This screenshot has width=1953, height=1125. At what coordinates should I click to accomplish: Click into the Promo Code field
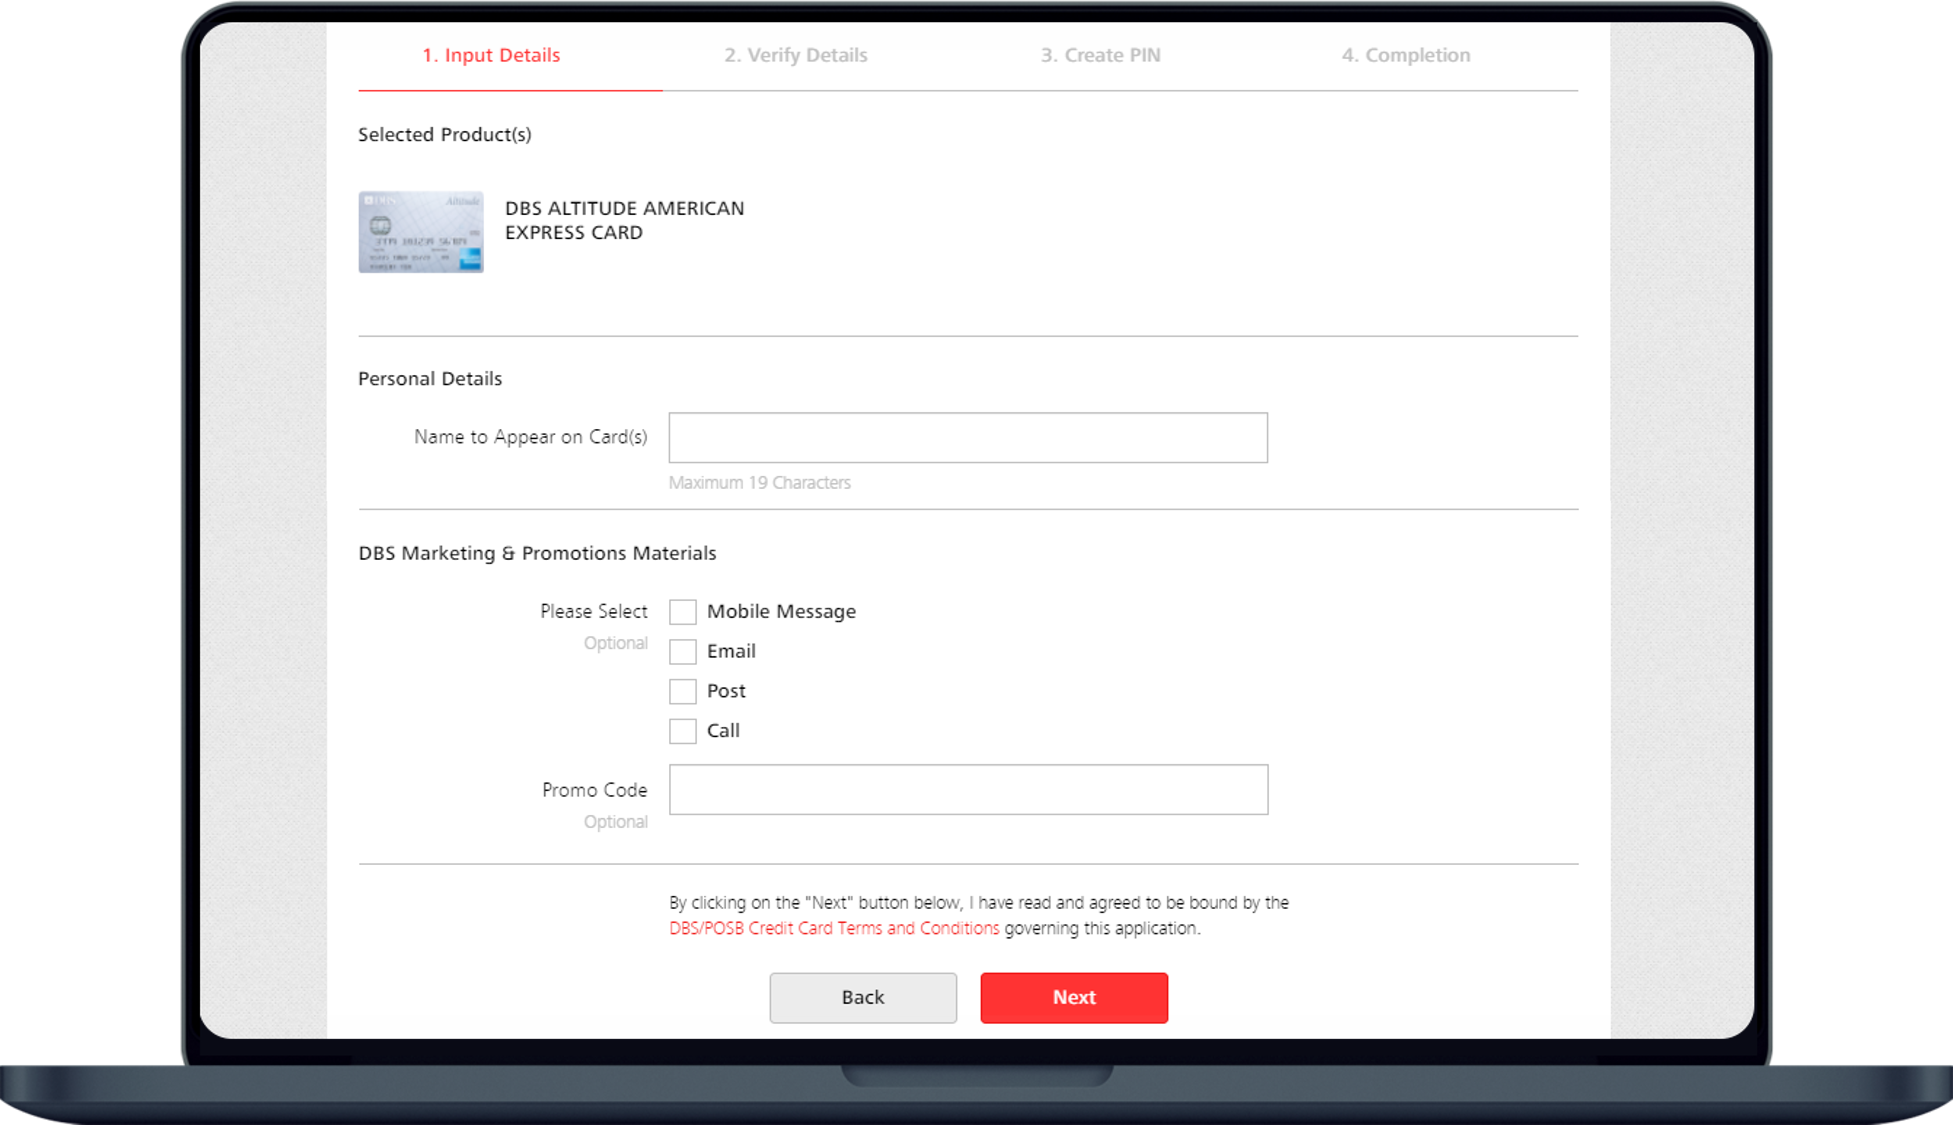pyautogui.click(x=967, y=790)
